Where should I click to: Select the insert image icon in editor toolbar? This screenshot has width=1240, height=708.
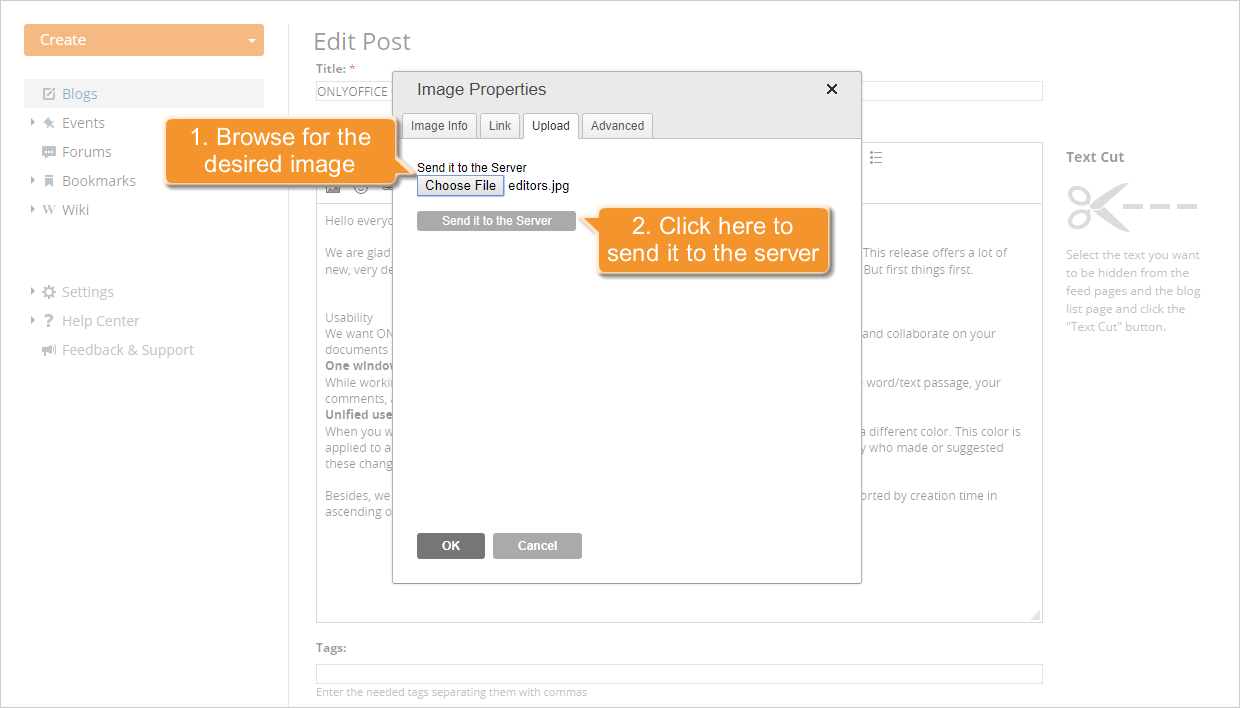coord(333,187)
